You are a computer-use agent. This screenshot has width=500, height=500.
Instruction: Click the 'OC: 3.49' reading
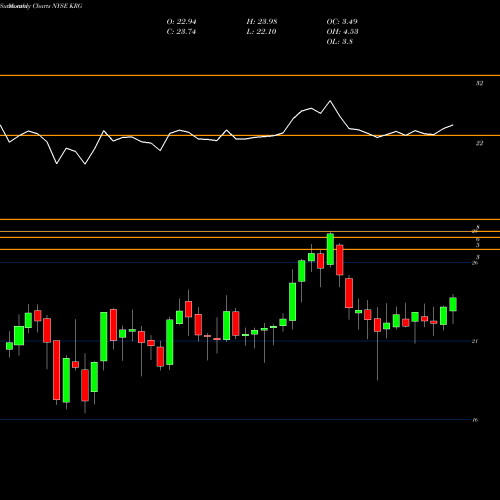click(342, 22)
